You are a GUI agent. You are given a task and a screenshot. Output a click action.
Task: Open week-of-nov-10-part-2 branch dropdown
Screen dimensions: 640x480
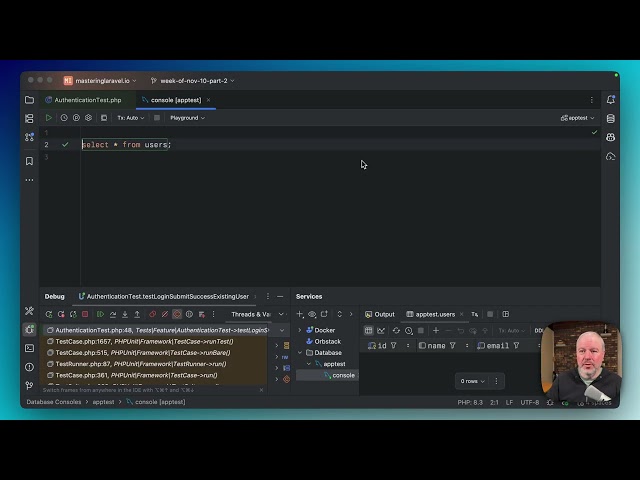(x=193, y=81)
